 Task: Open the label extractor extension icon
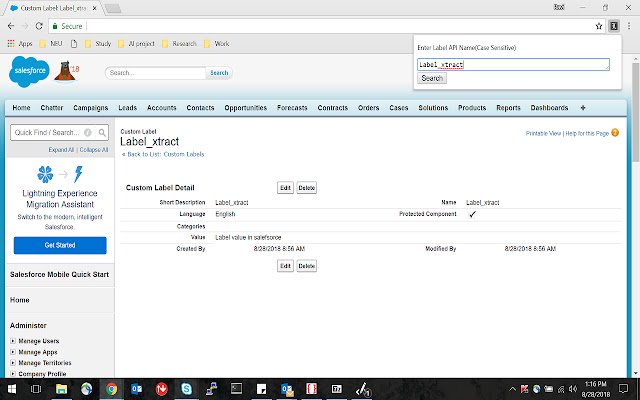[x=613, y=26]
